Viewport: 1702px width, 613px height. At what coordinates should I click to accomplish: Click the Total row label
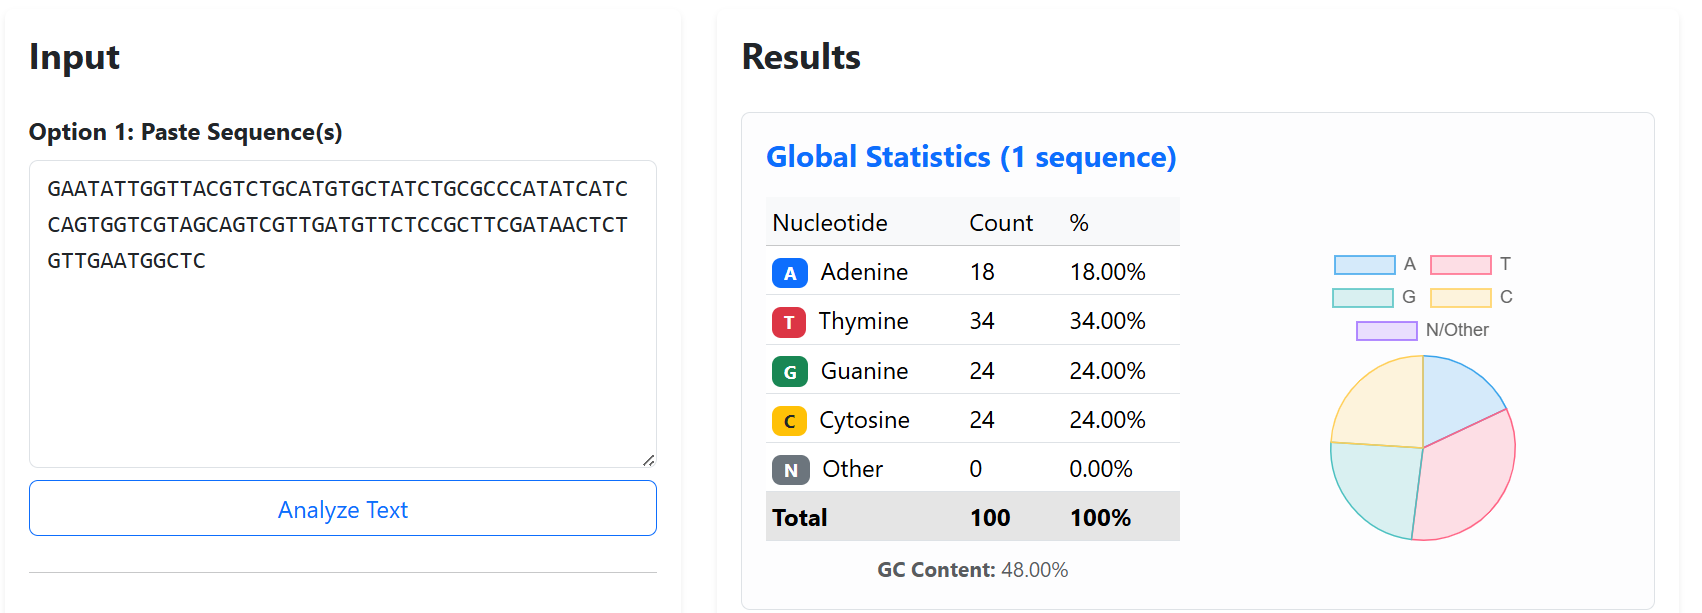[x=800, y=518]
